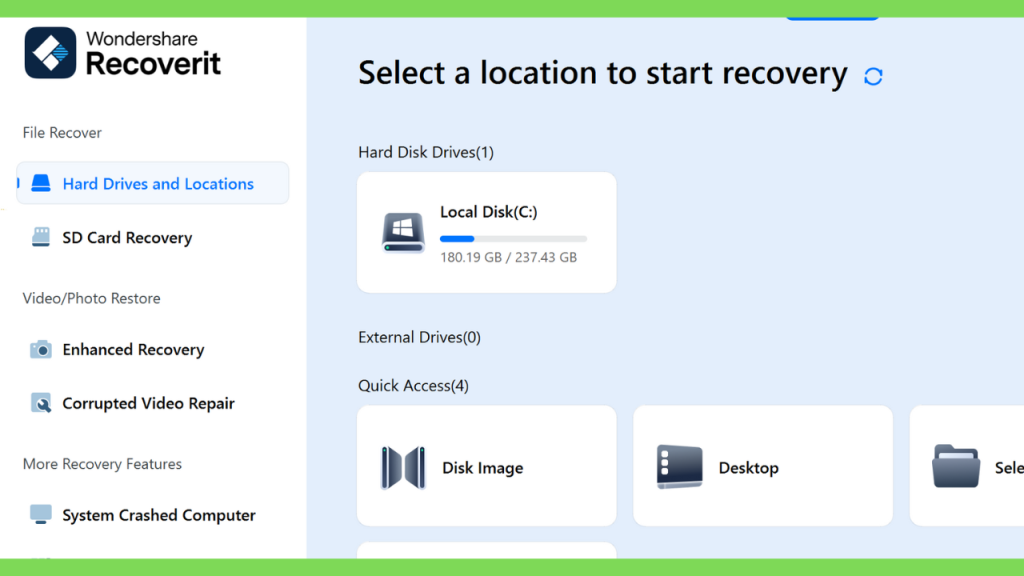Click the '180.19 GB / 237.43 GB' text
This screenshot has height=576, width=1024.
509,257
